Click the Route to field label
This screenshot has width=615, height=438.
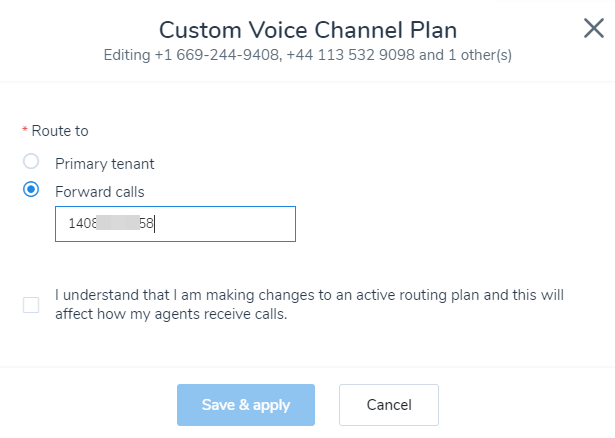(x=60, y=131)
